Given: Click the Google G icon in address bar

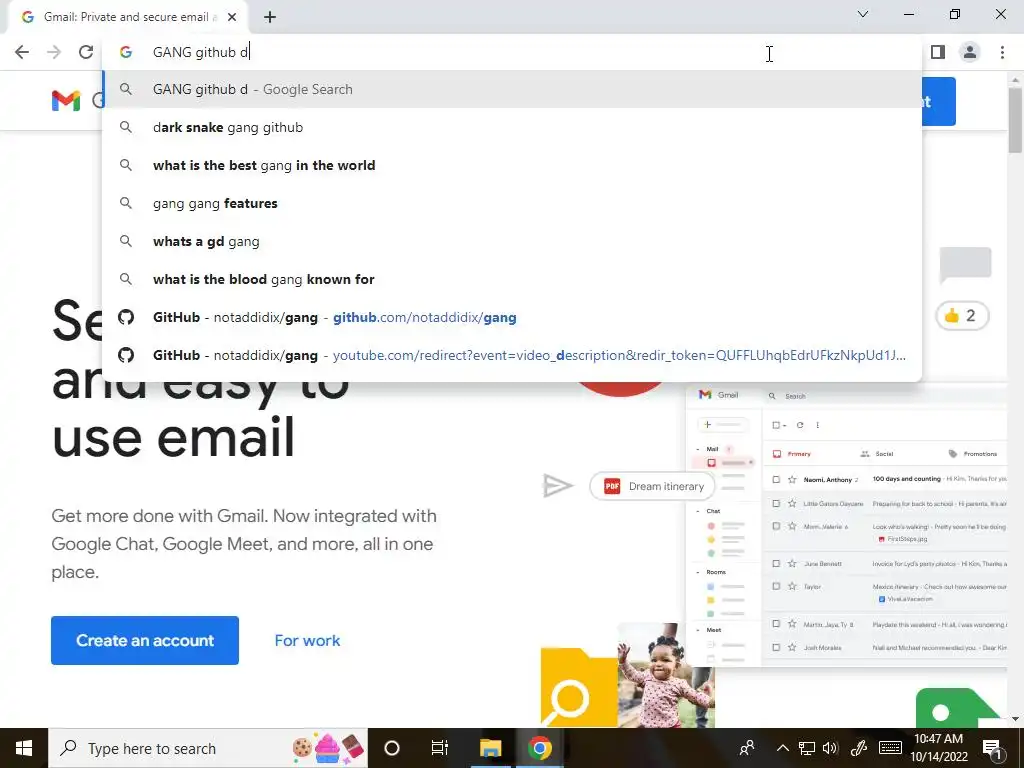Looking at the screenshot, I should click(x=126, y=52).
